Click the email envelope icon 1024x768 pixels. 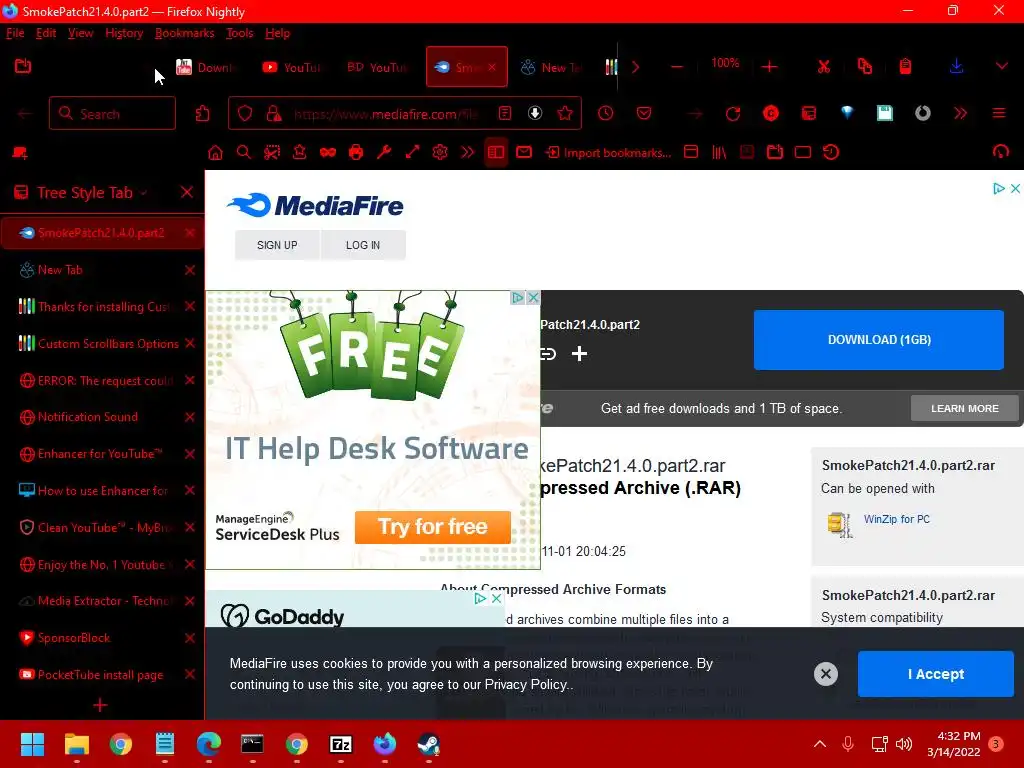524,152
